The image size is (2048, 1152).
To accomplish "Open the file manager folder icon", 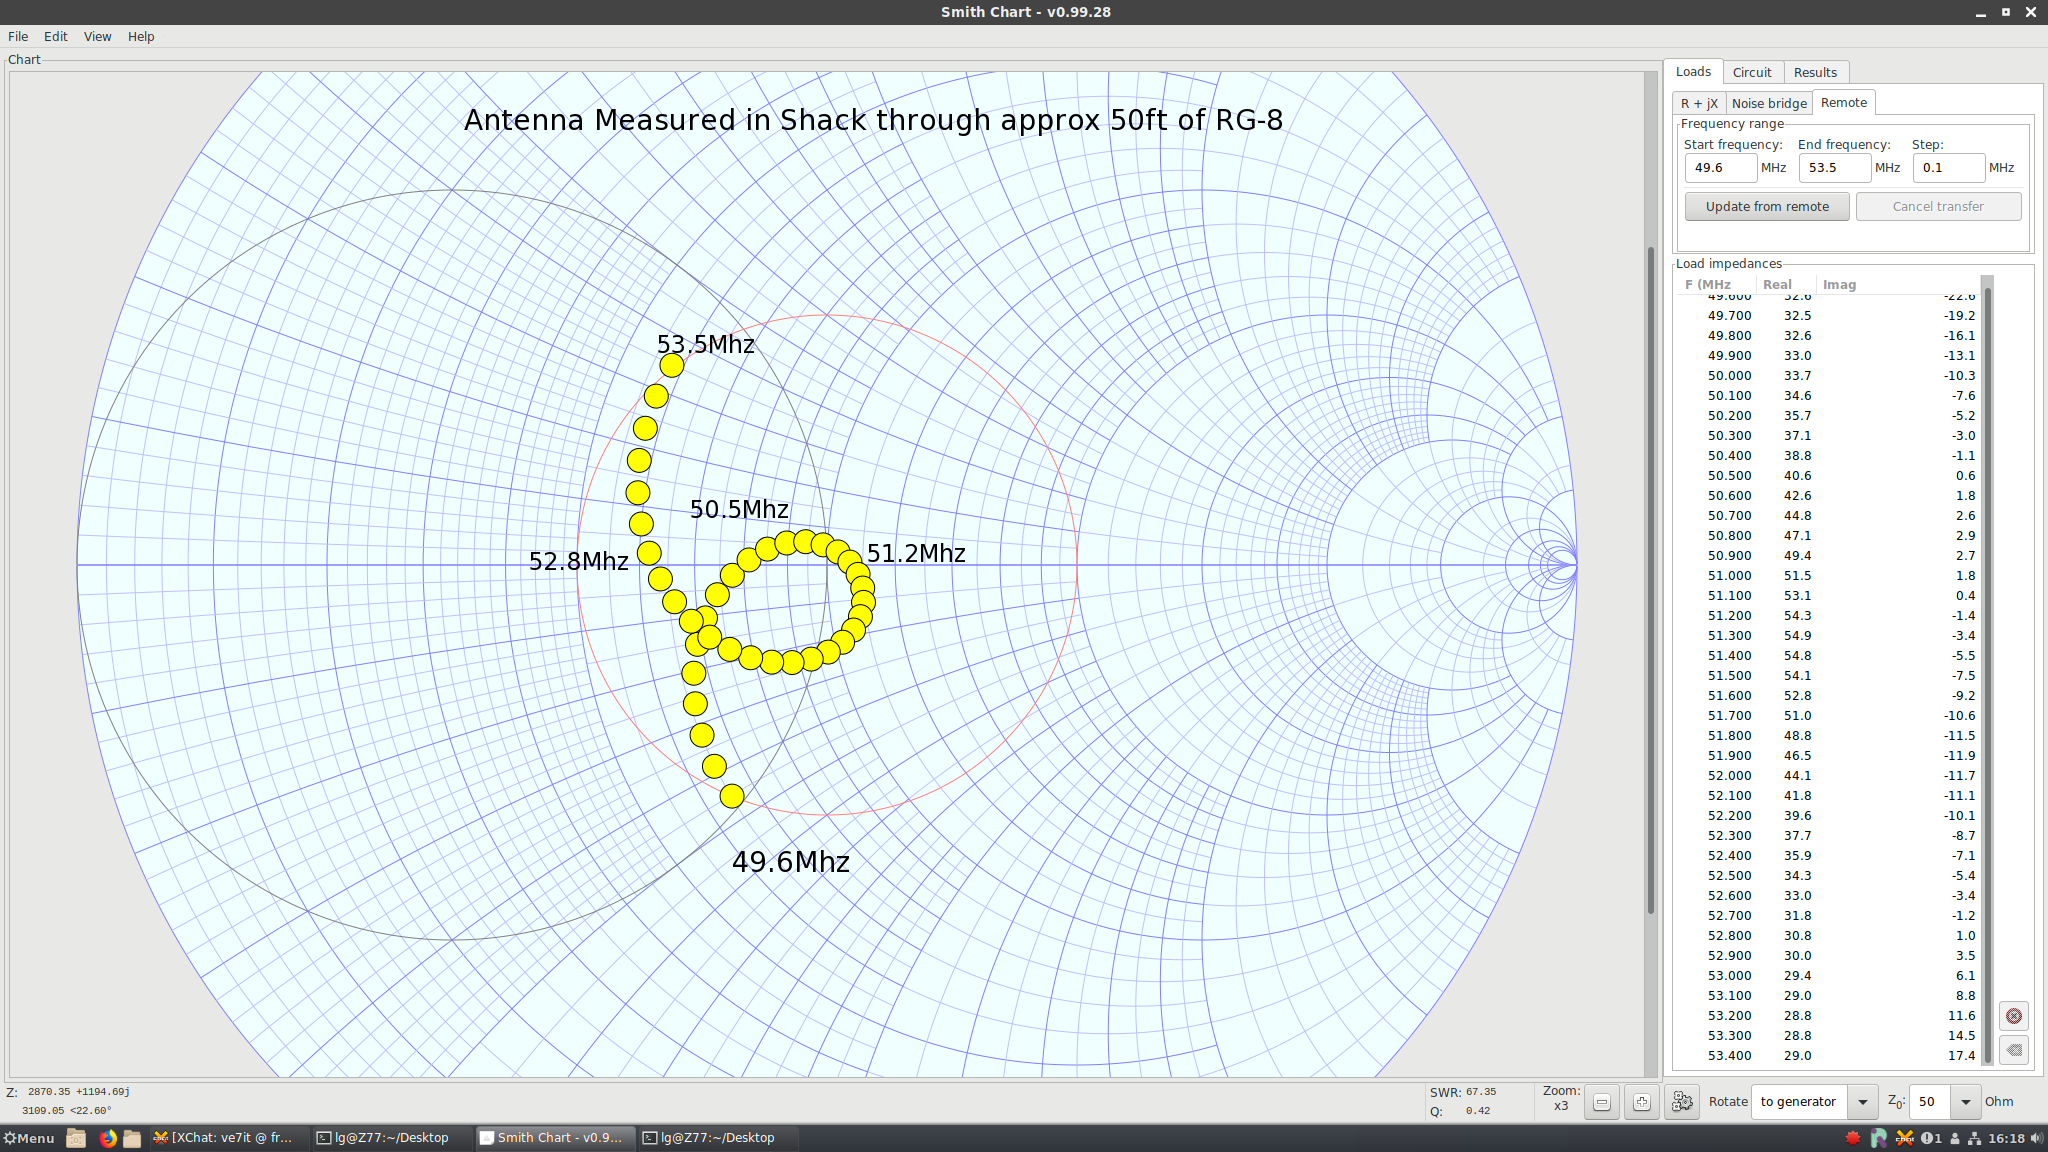I will point(132,1138).
